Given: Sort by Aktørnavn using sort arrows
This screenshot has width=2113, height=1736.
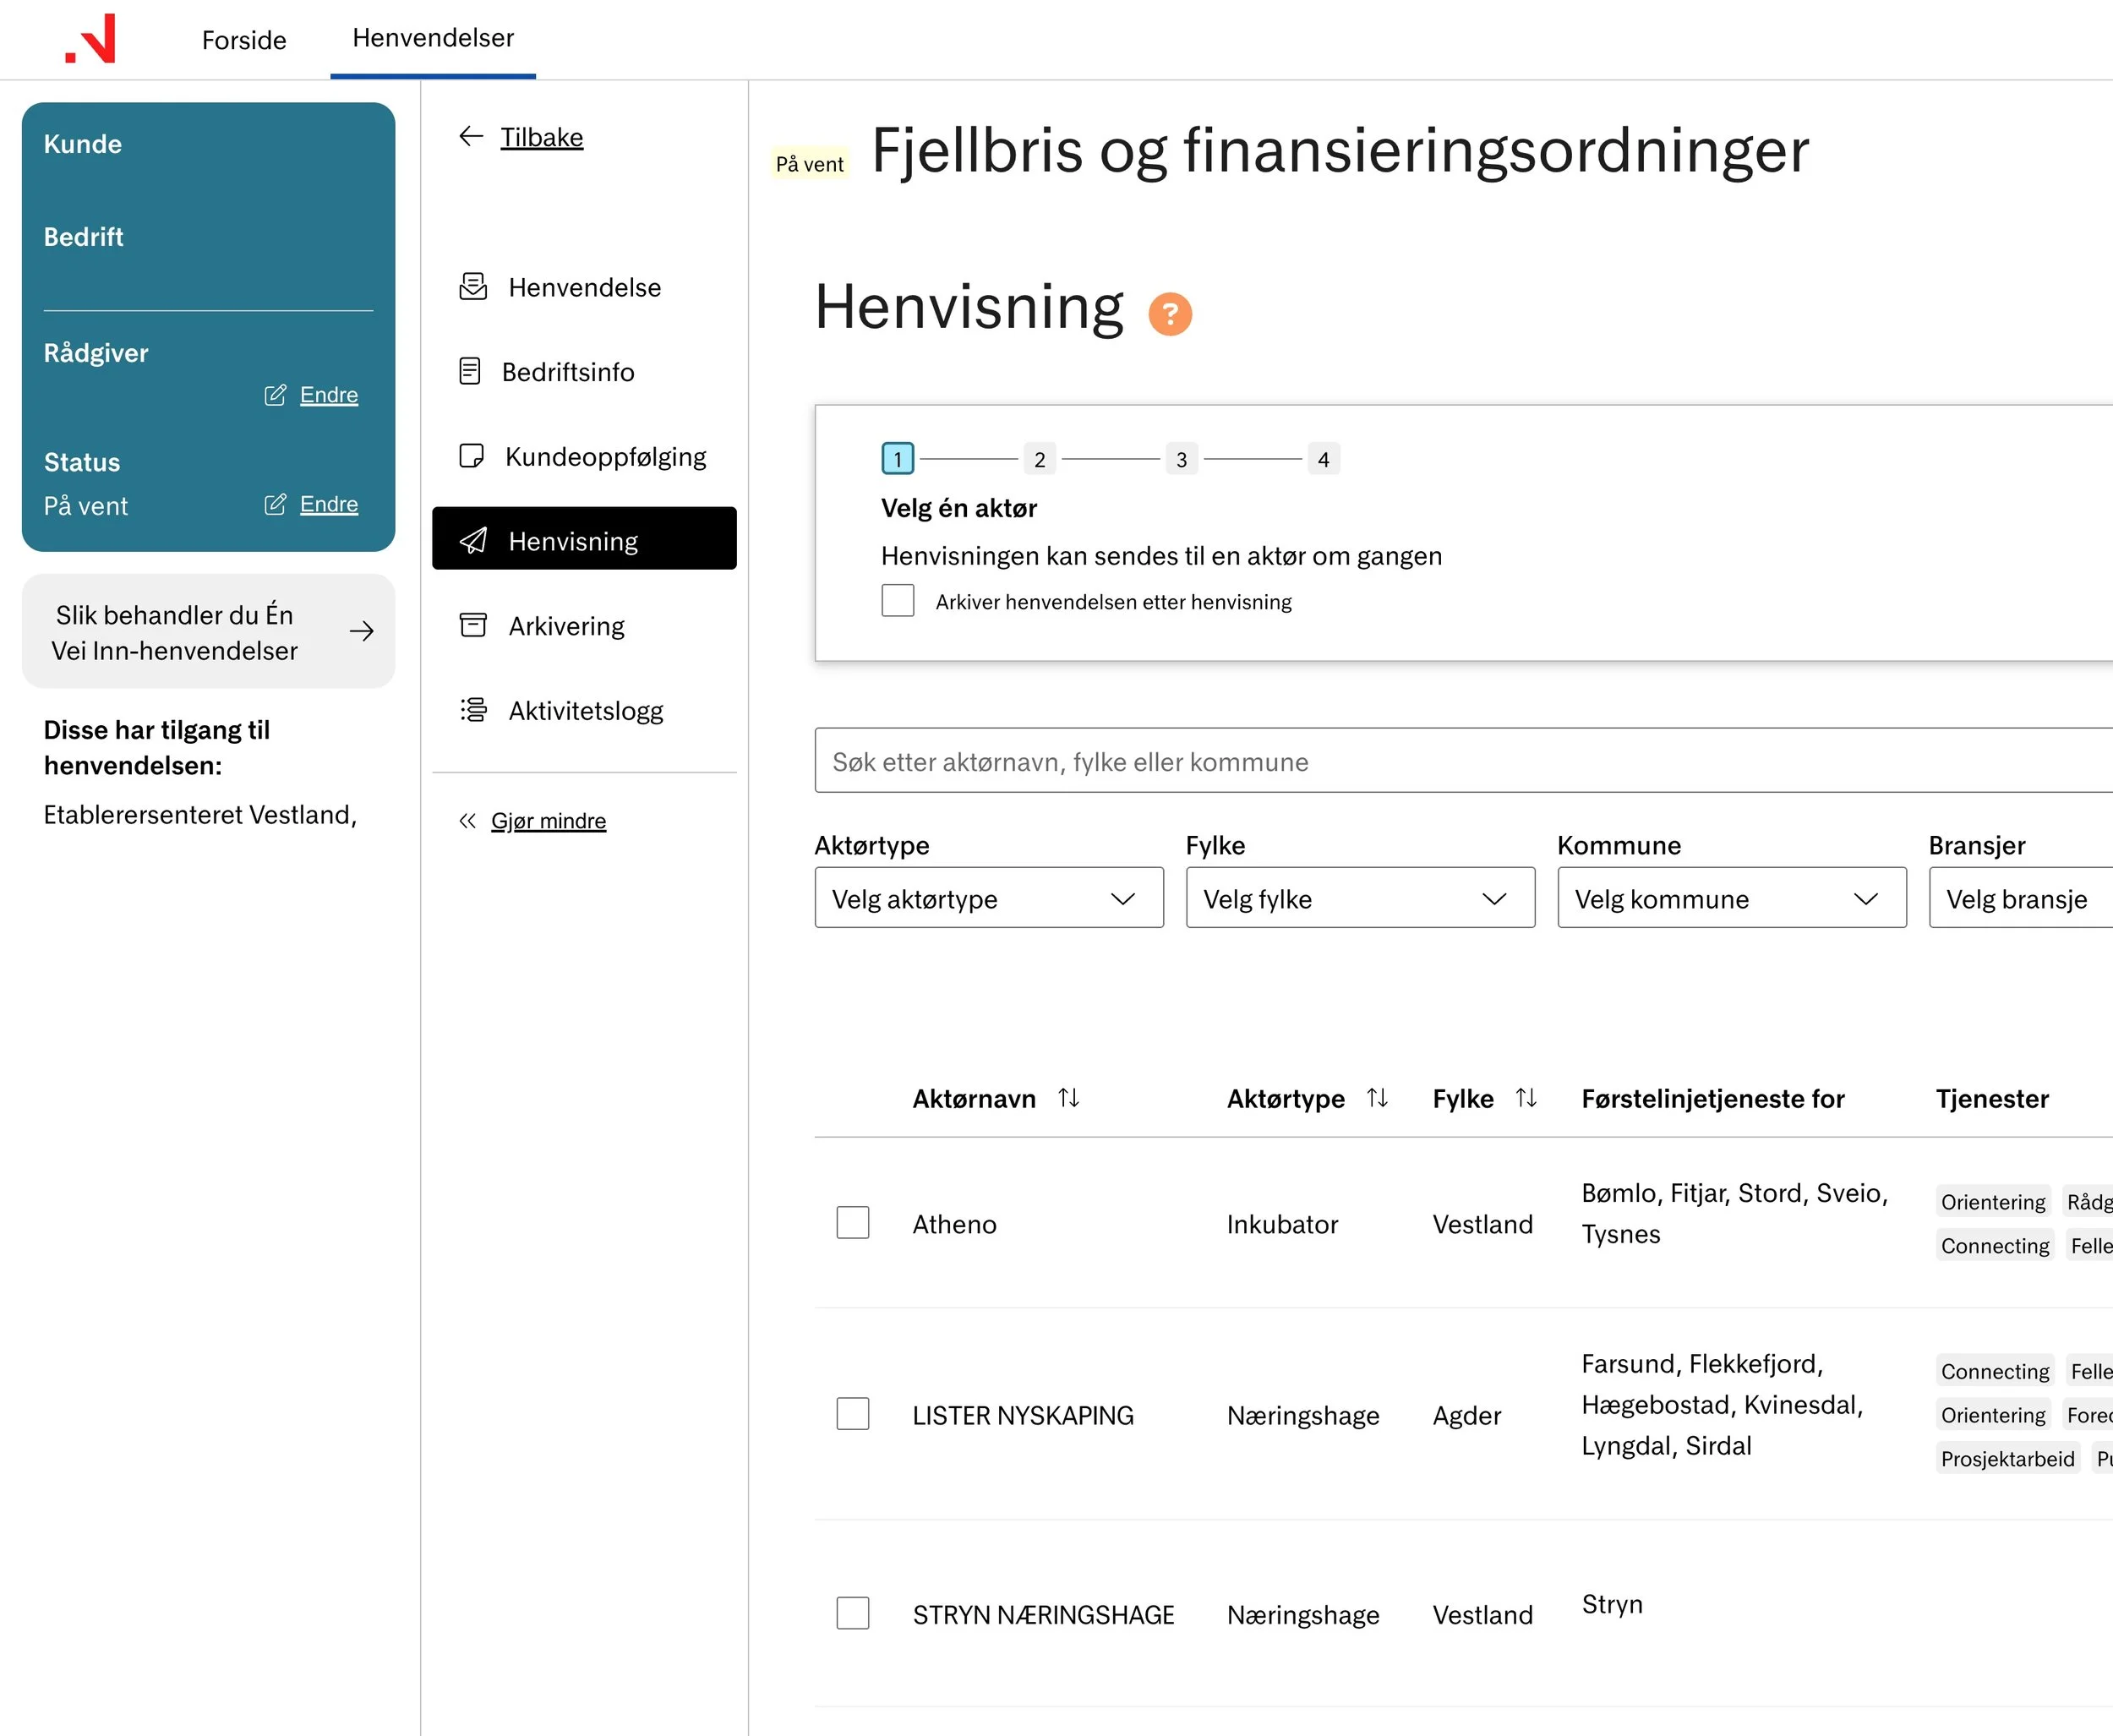Looking at the screenshot, I should tap(1068, 1098).
